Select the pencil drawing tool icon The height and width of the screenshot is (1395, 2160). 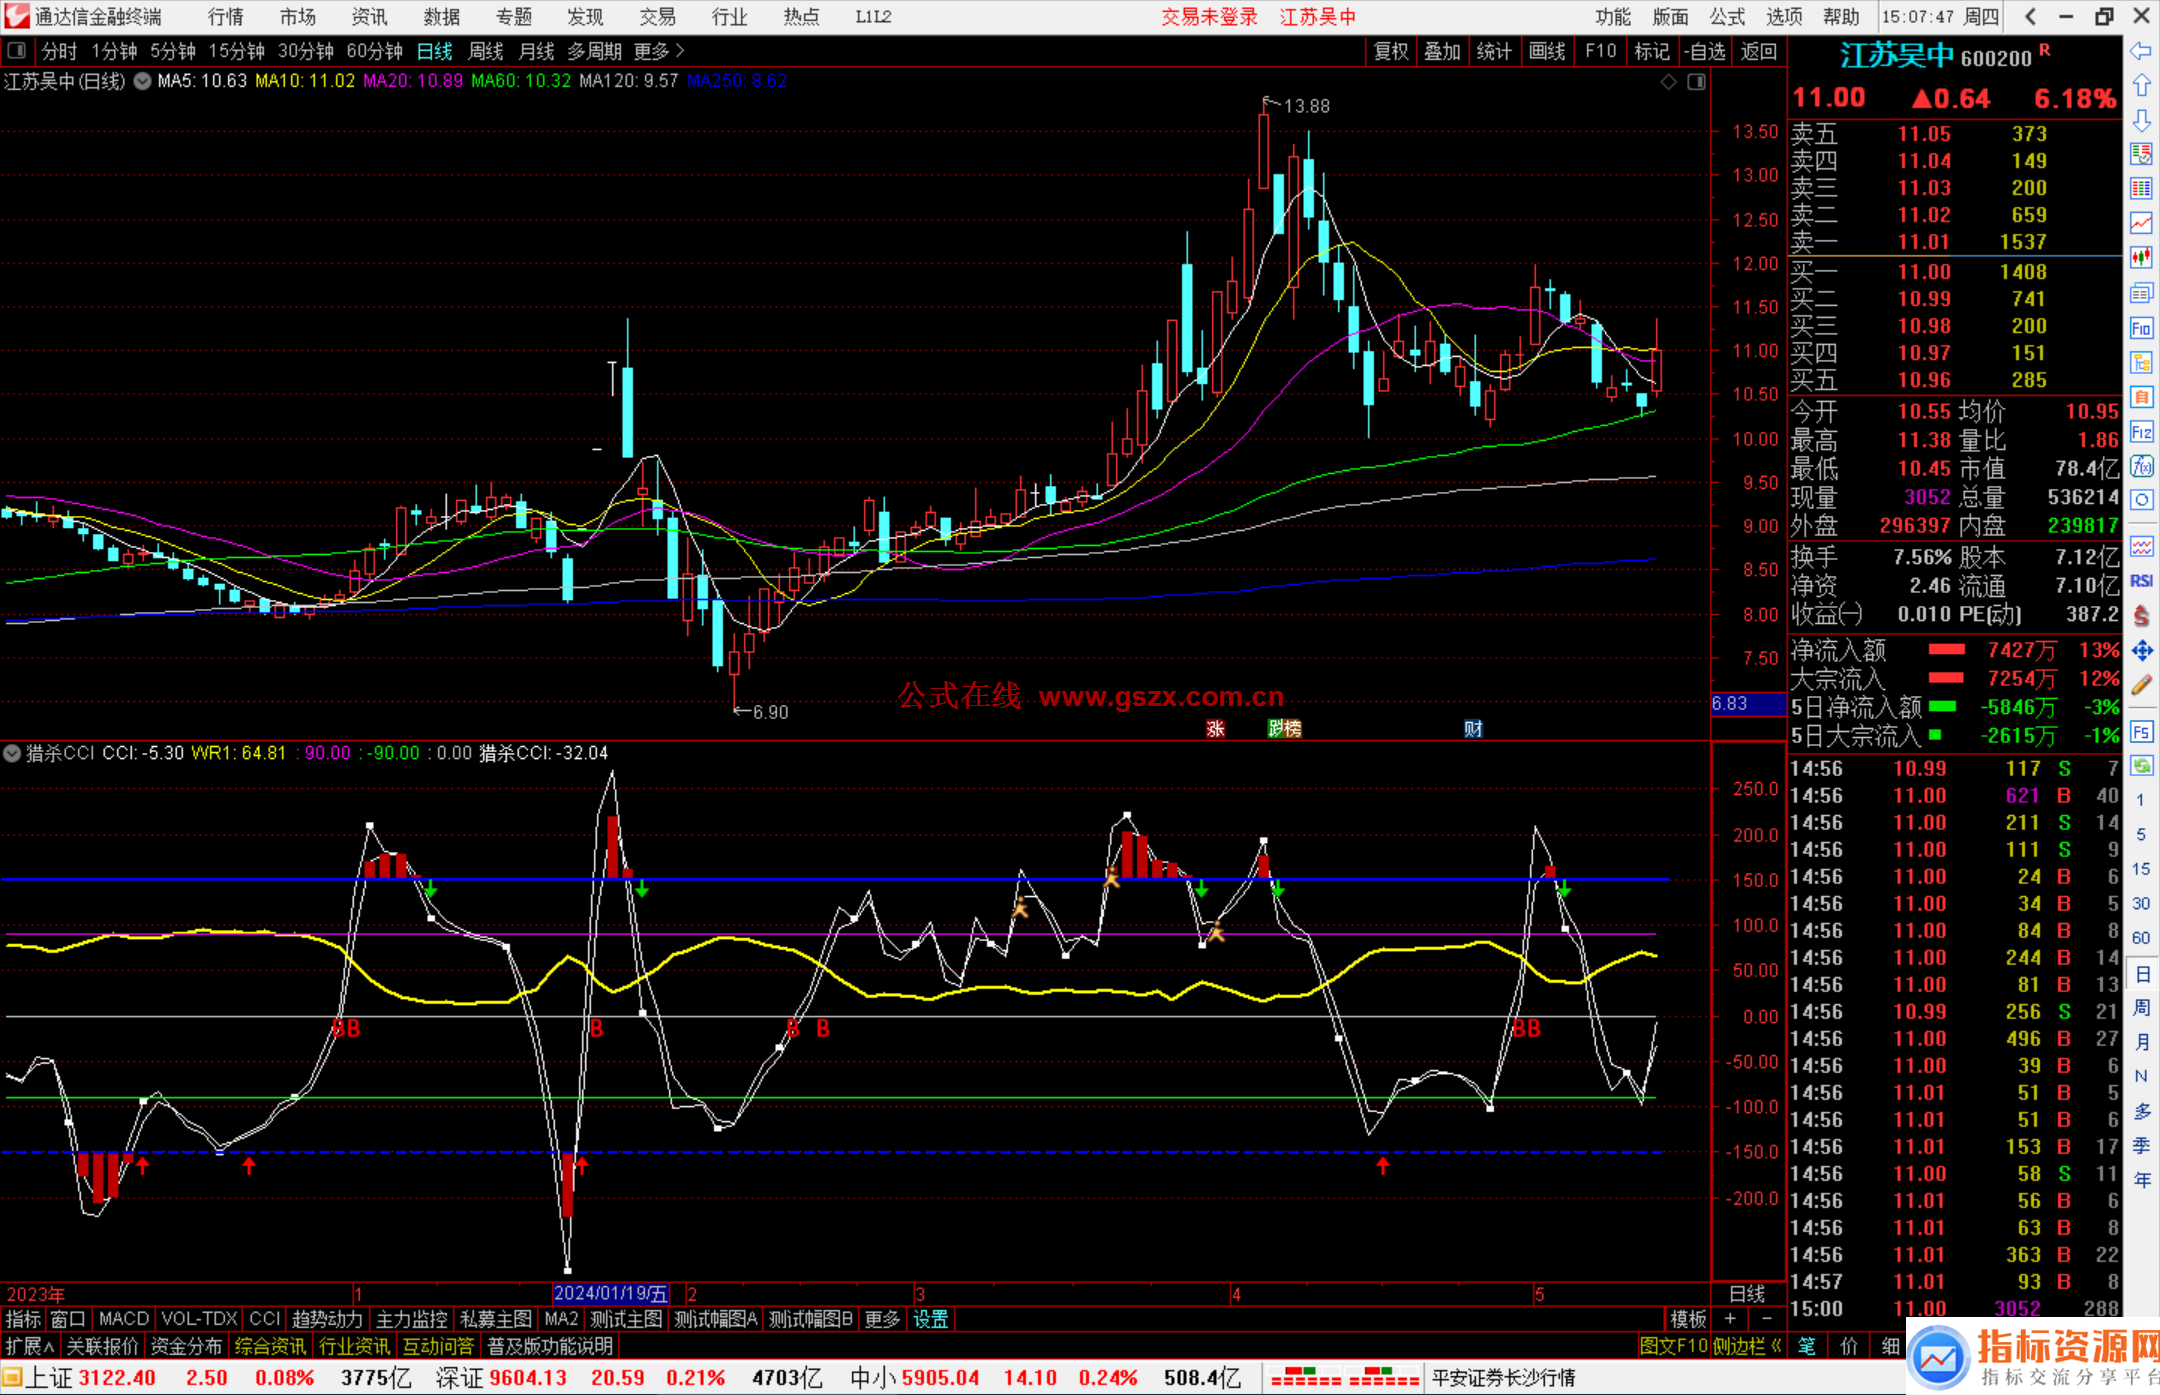click(x=2141, y=685)
